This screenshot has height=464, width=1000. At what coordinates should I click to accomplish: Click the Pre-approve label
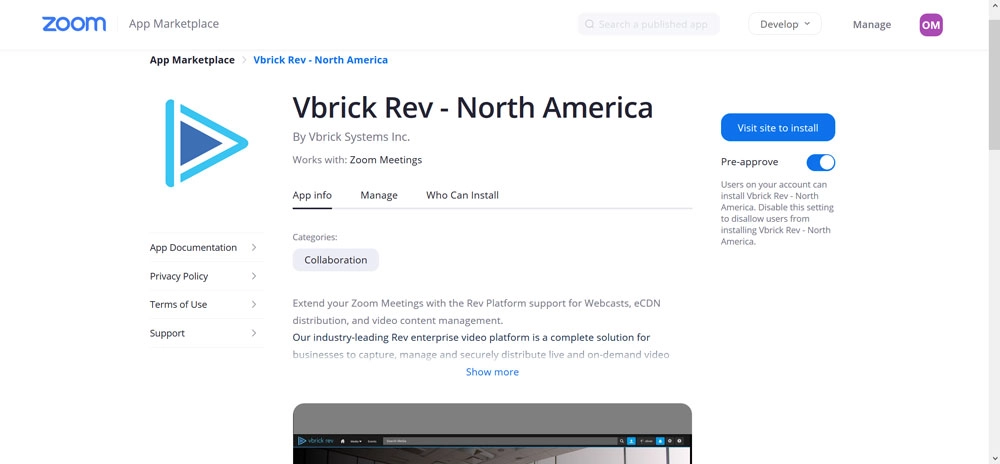[749, 162]
